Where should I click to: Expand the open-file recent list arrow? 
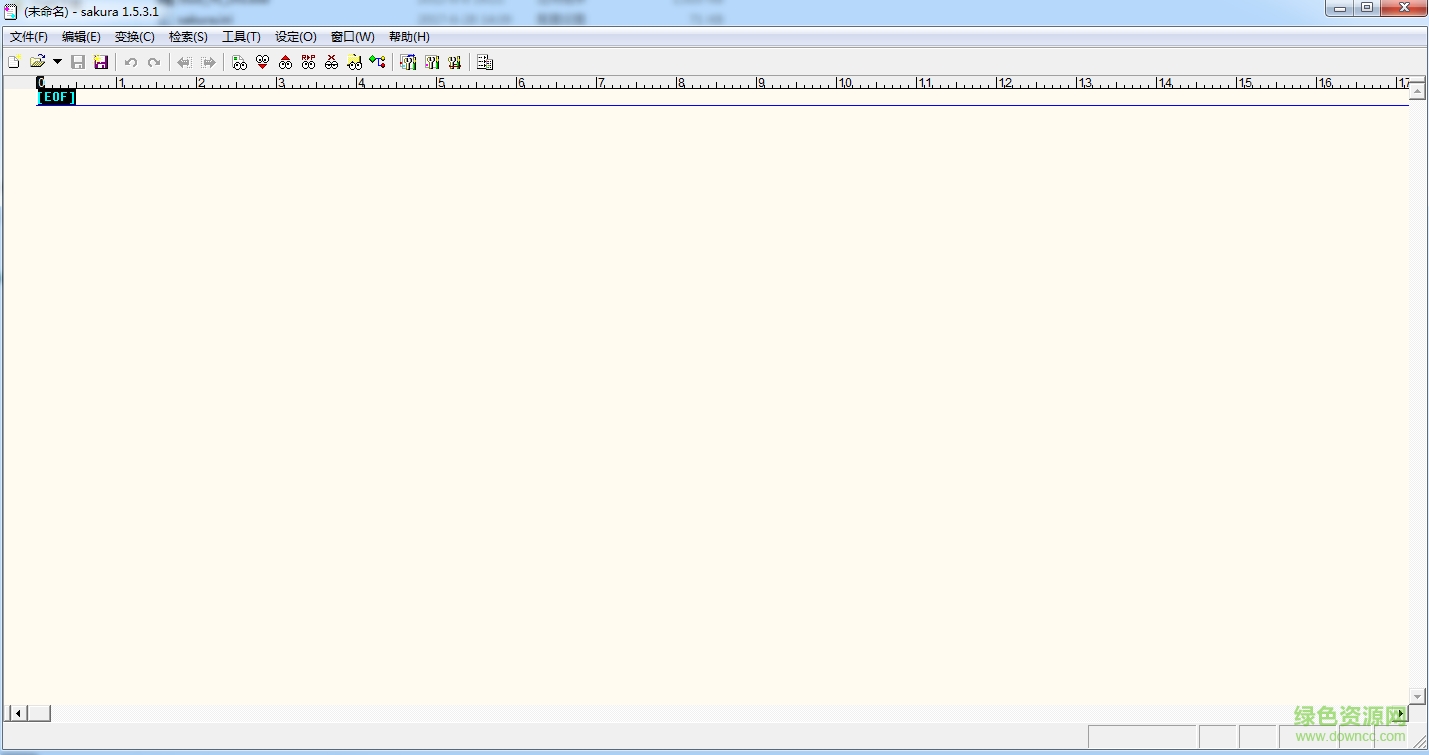click(x=57, y=62)
